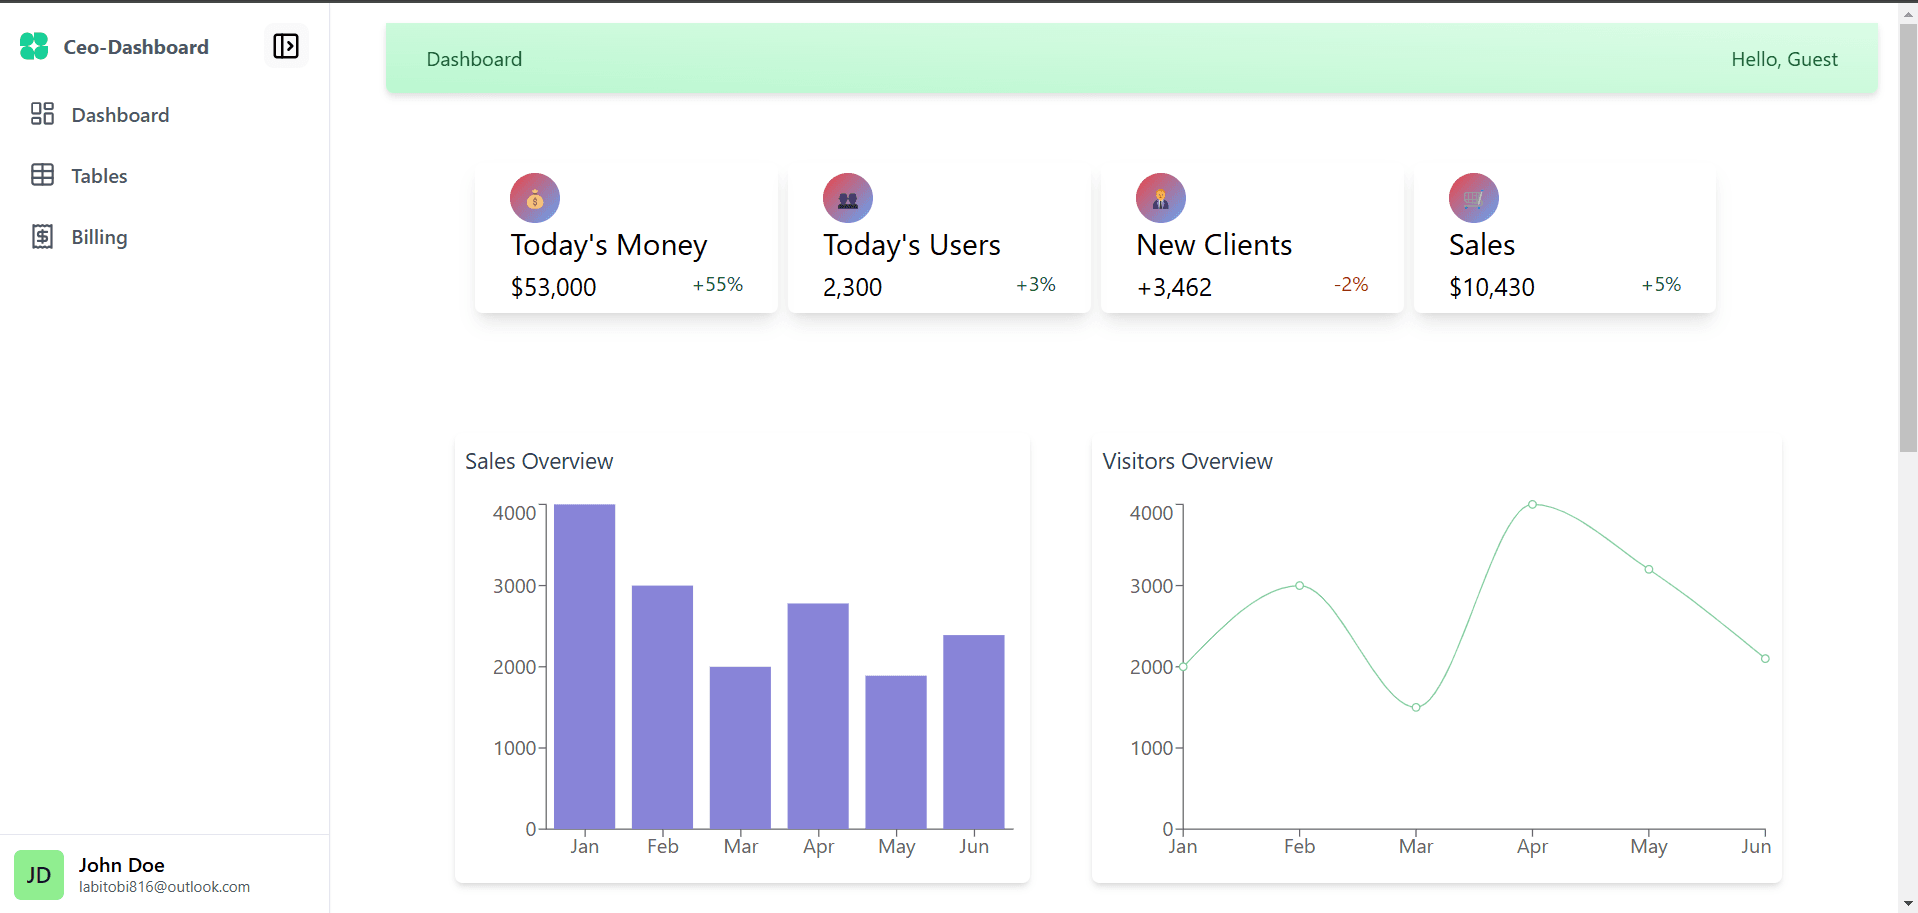Click the Billing receipt icon in sidebar
Viewport: 1918px width, 913px height.
42,236
